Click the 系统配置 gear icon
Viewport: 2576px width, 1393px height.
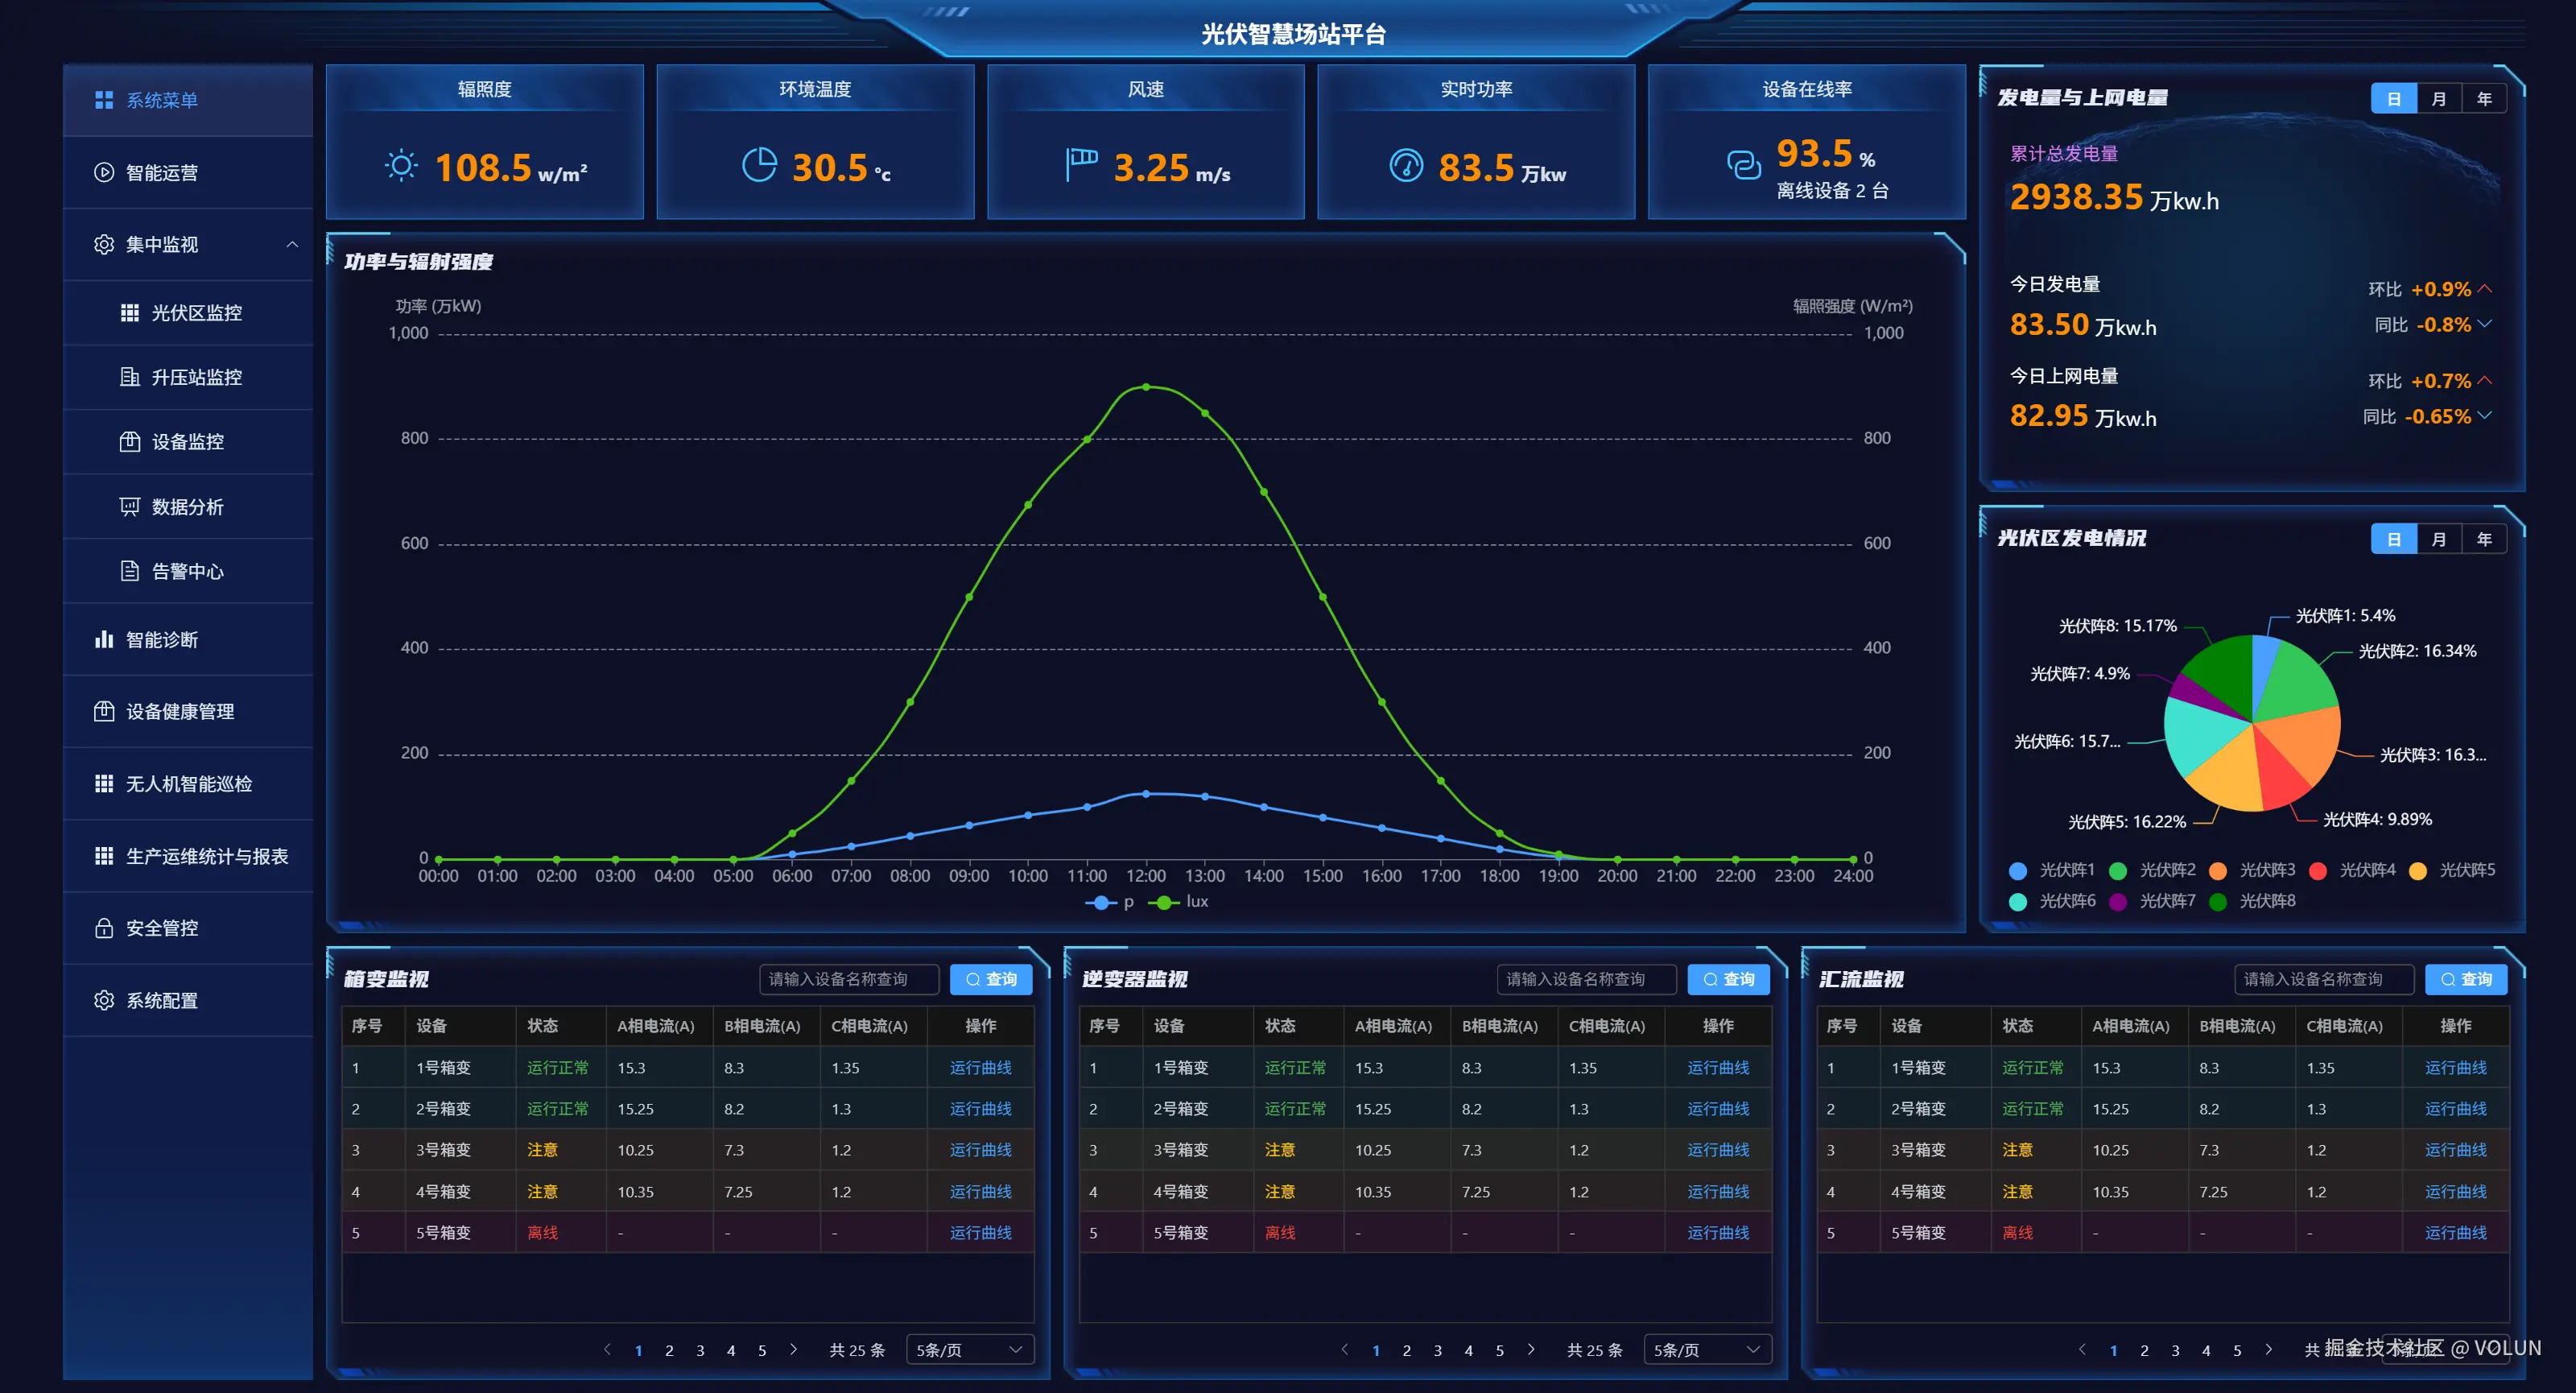(103, 1000)
